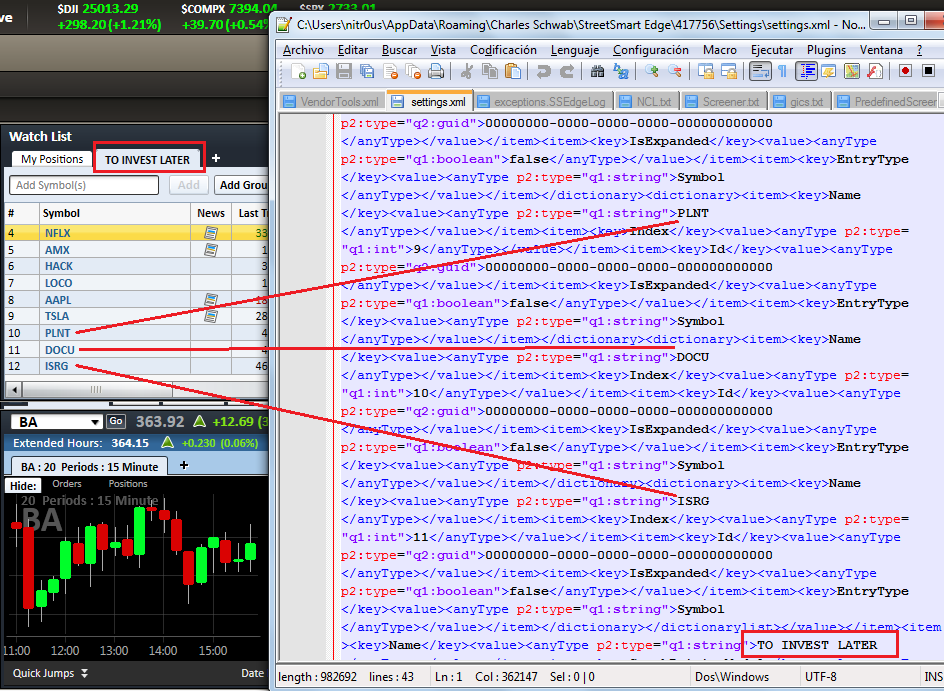Click the News column header
This screenshot has height=691, width=944.
(x=211, y=213)
